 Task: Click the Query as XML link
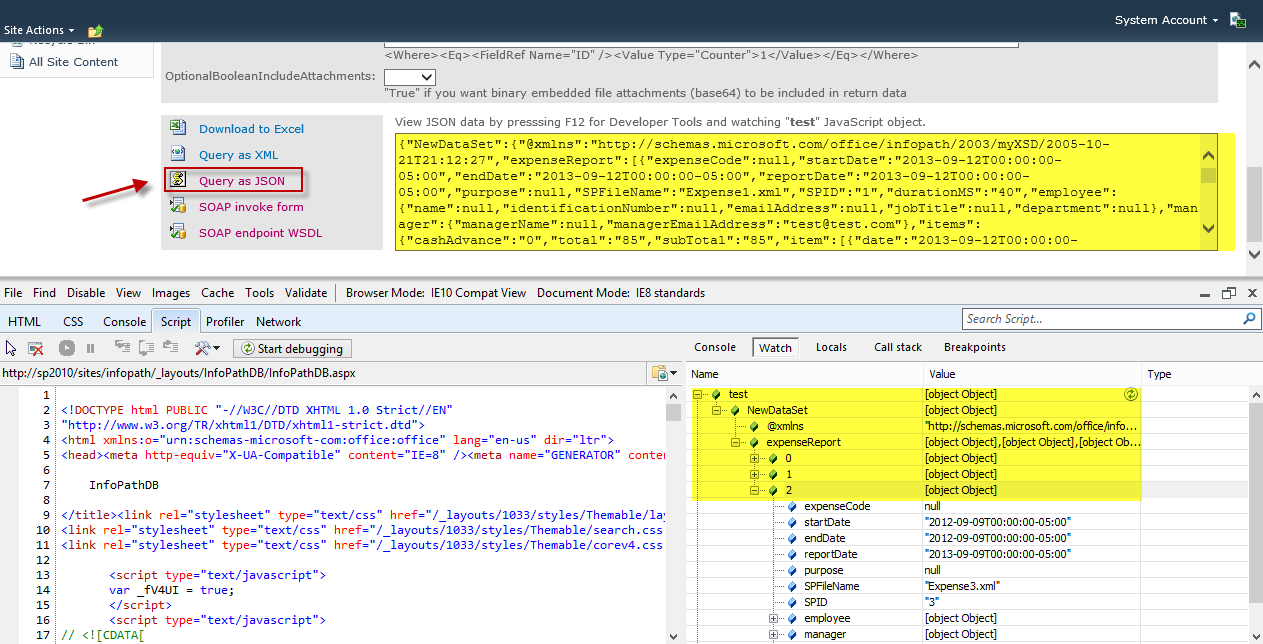point(238,155)
